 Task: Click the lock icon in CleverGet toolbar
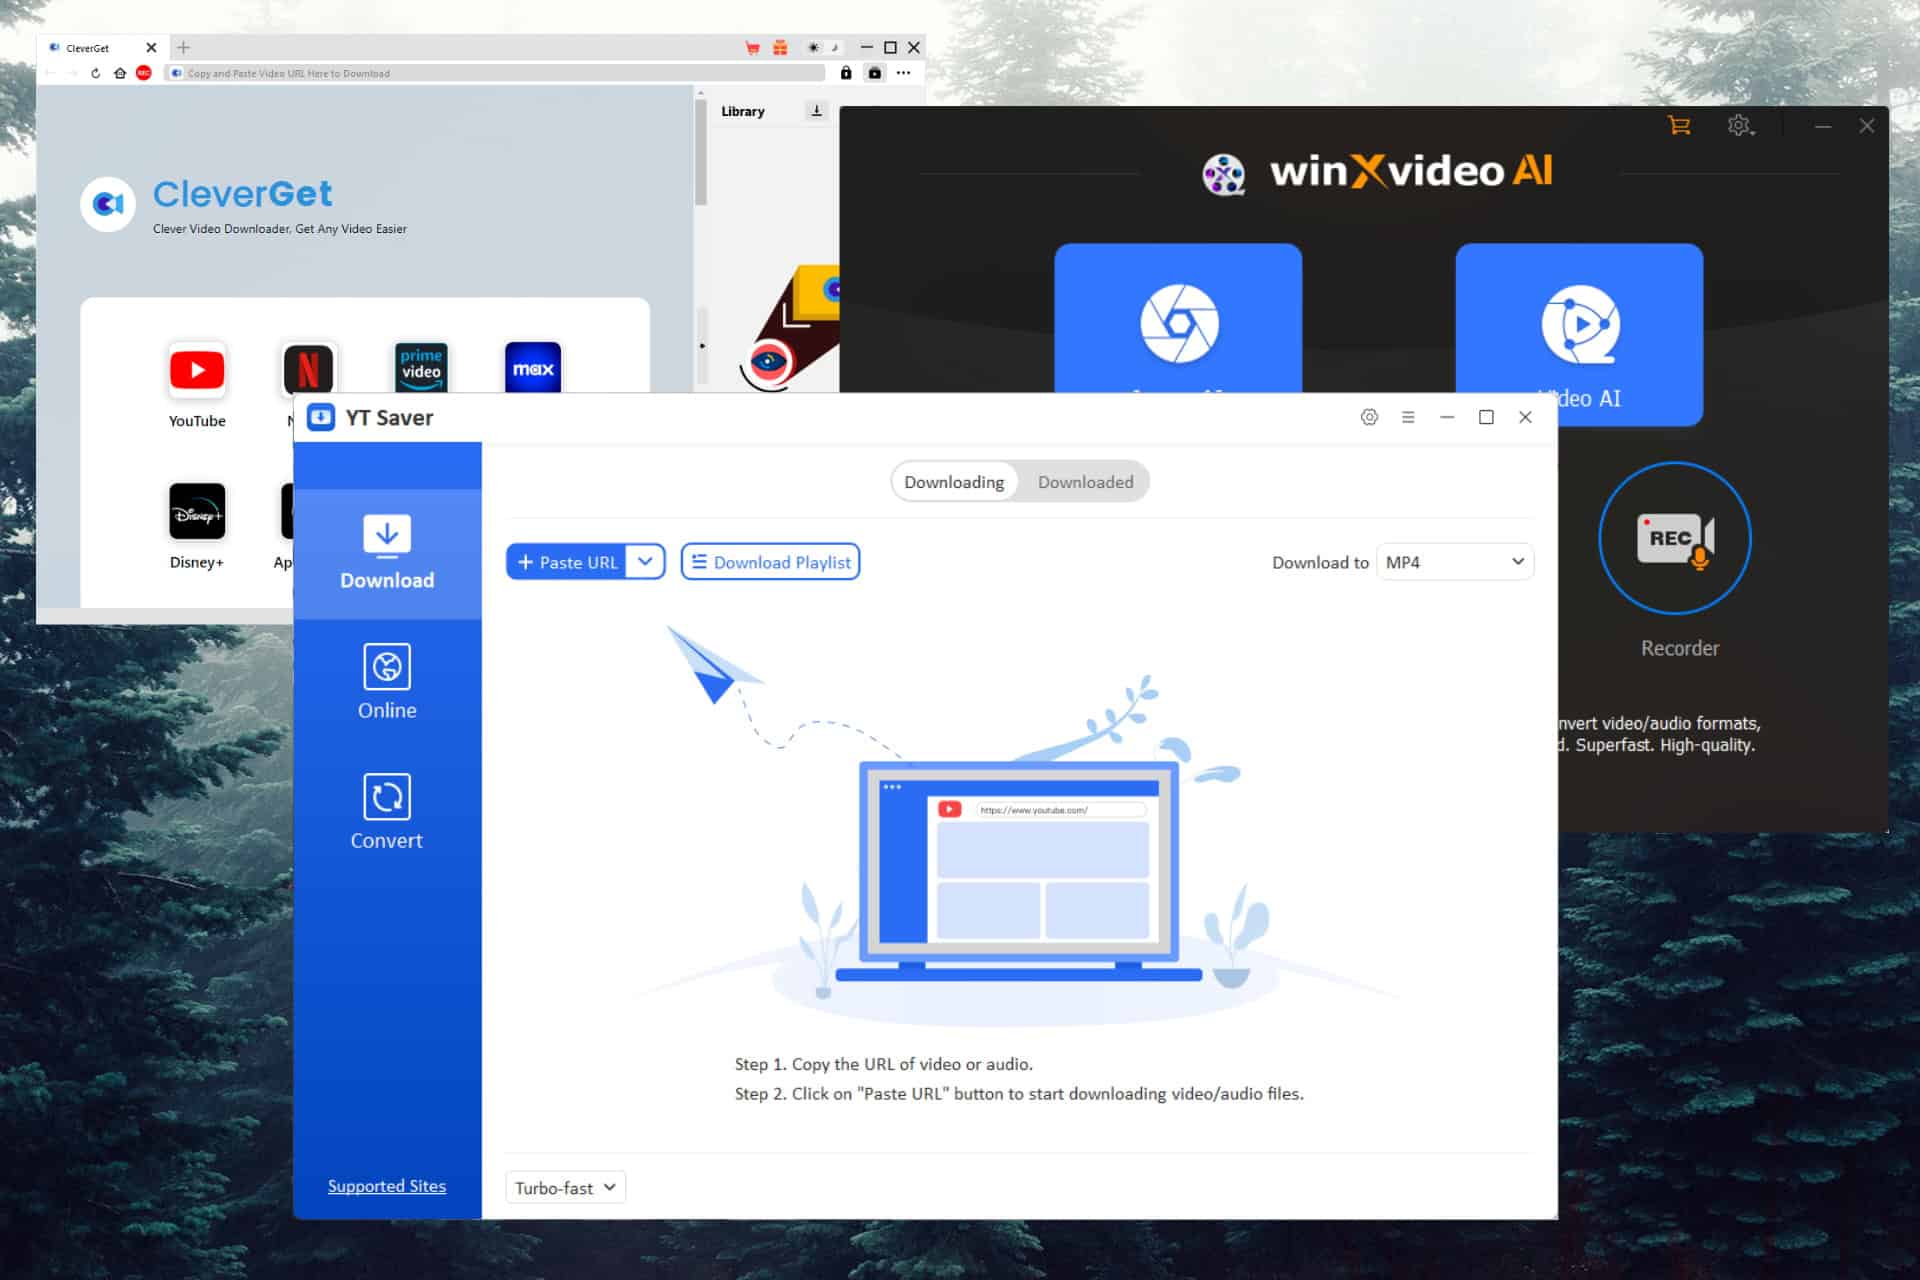[846, 73]
